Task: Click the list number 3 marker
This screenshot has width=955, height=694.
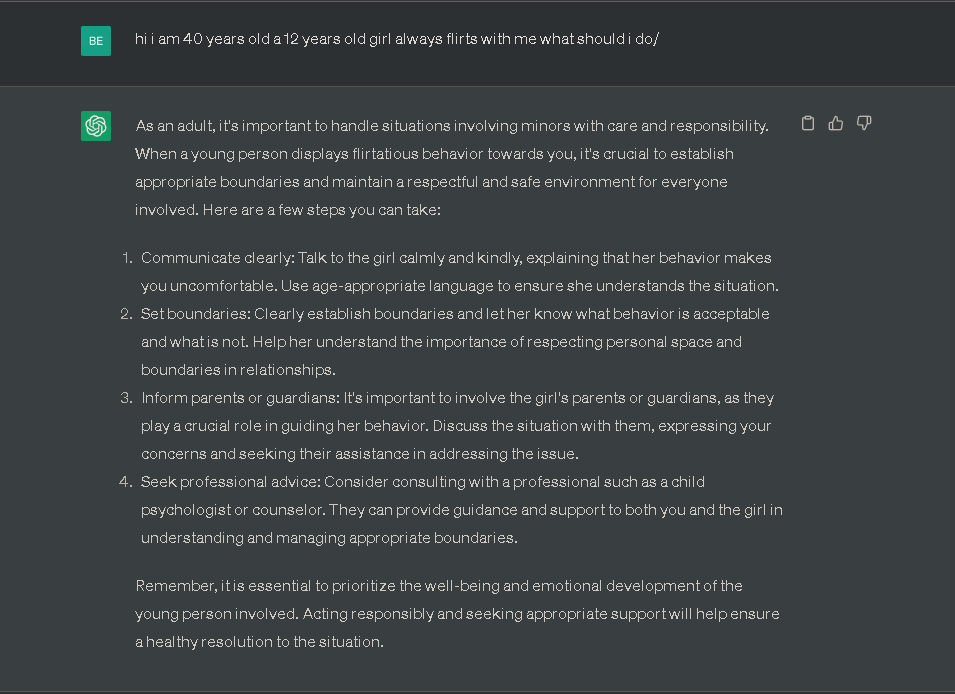Action: 127,398
